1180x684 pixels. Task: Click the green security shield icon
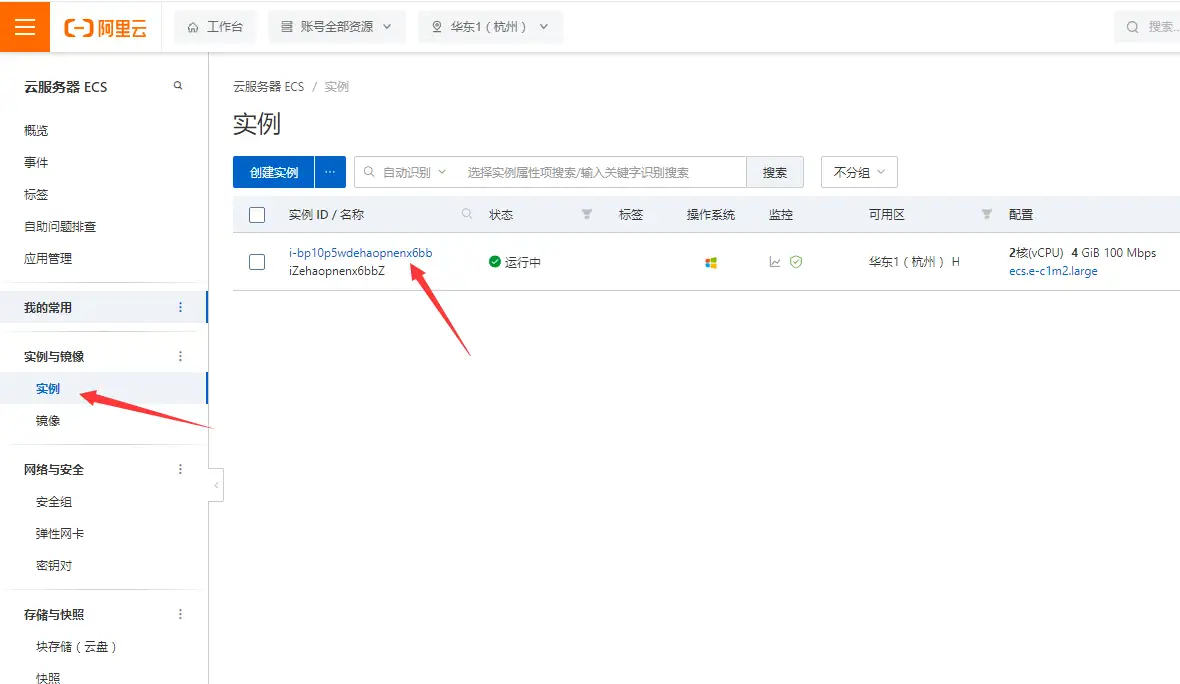point(795,262)
